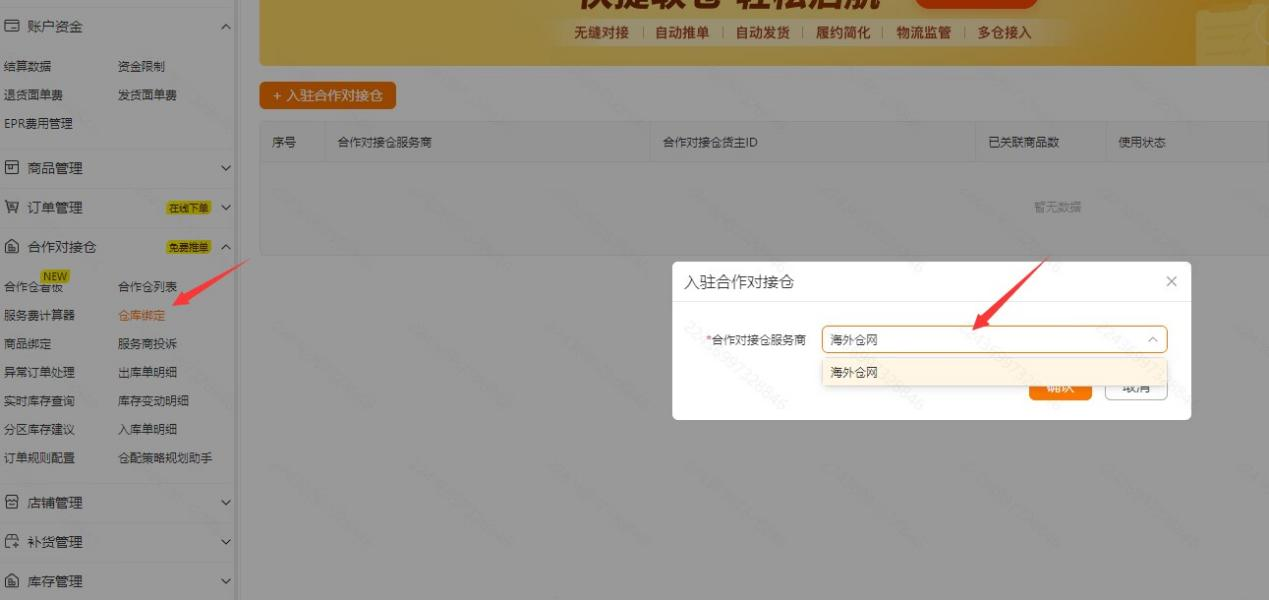Screen dimensions: 1269x600
Task: Open 合作仓列表 in the sidebar
Action: pyautogui.click(x=148, y=287)
